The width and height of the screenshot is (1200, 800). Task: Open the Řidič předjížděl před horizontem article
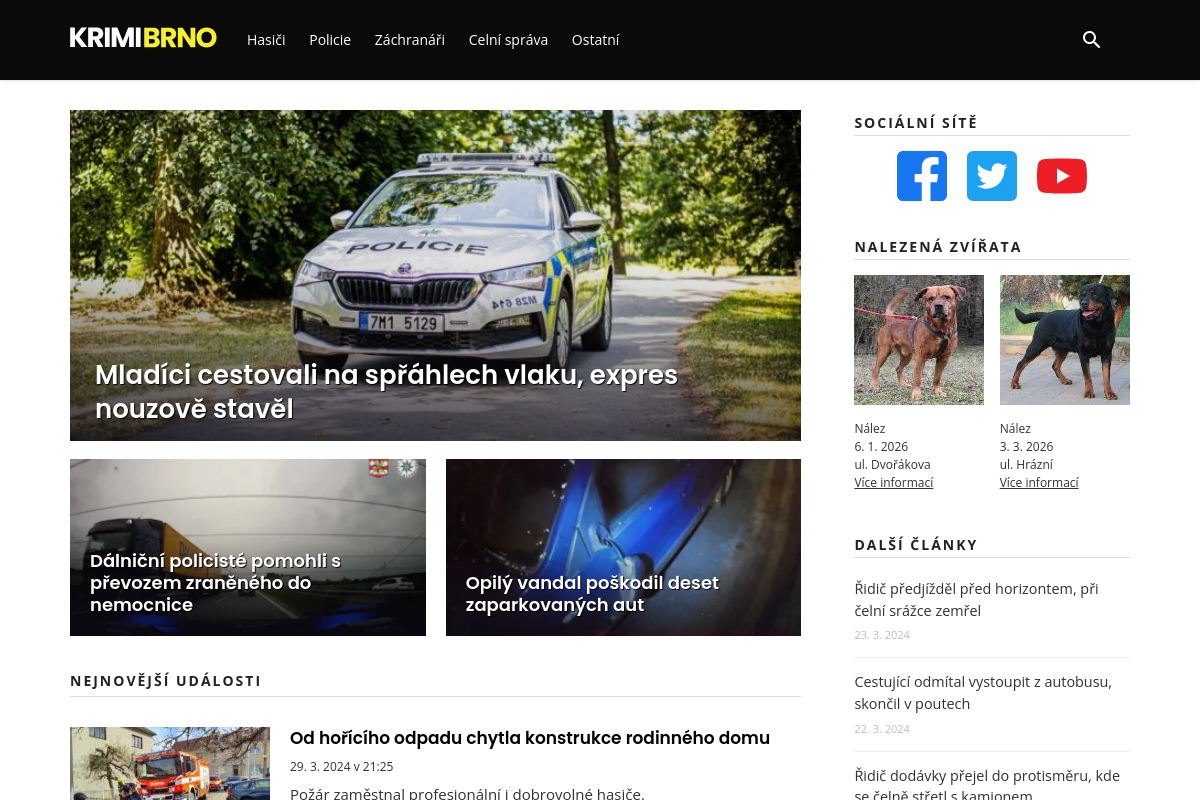point(977,600)
